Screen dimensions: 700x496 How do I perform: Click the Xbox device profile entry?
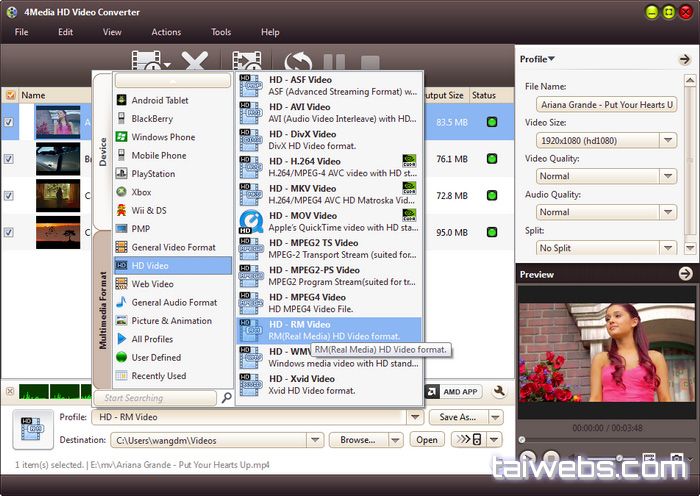point(140,191)
